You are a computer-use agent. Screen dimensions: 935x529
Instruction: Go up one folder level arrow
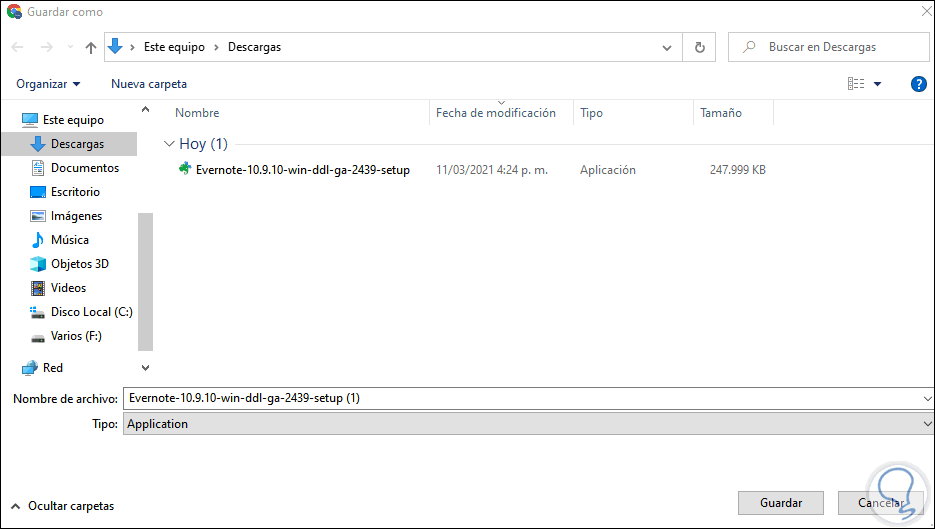pos(91,48)
